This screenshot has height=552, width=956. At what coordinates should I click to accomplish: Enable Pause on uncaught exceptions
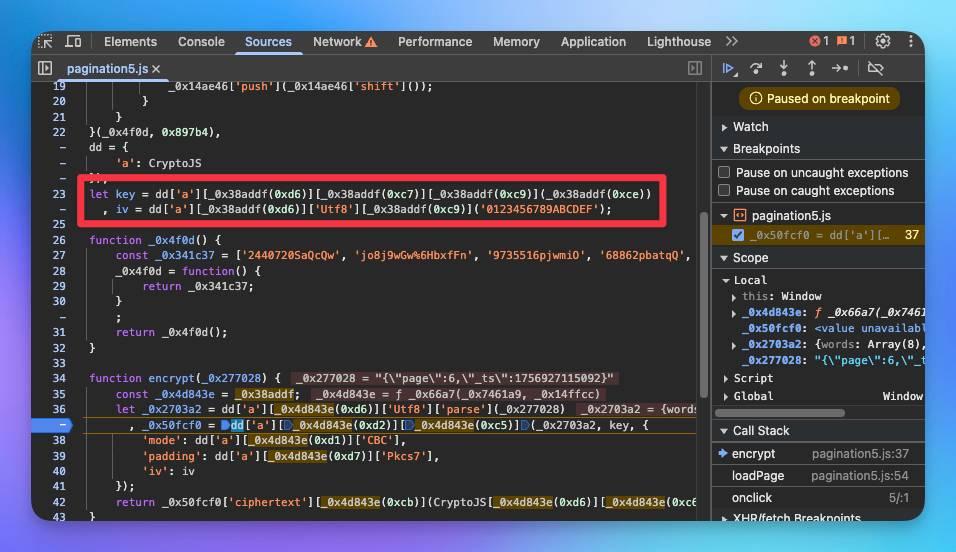pyautogui.click(x=724, y=172)
